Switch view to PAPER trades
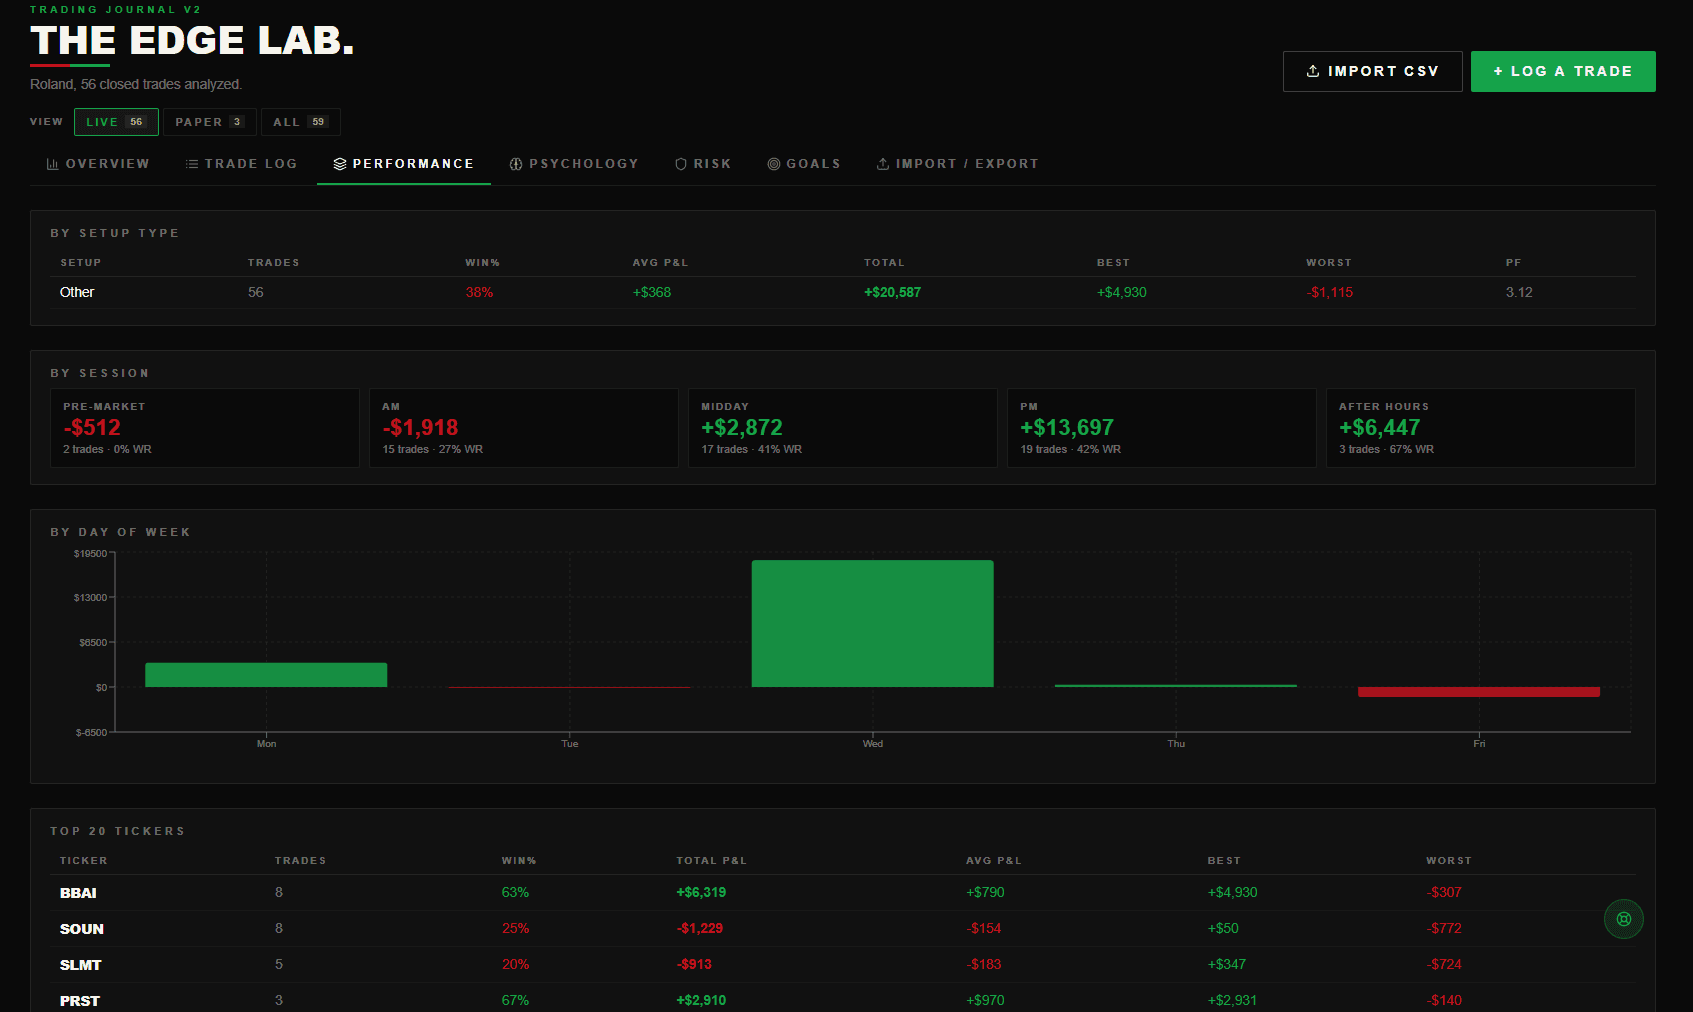This screenshot has width=1693, height=1012. 210,122
